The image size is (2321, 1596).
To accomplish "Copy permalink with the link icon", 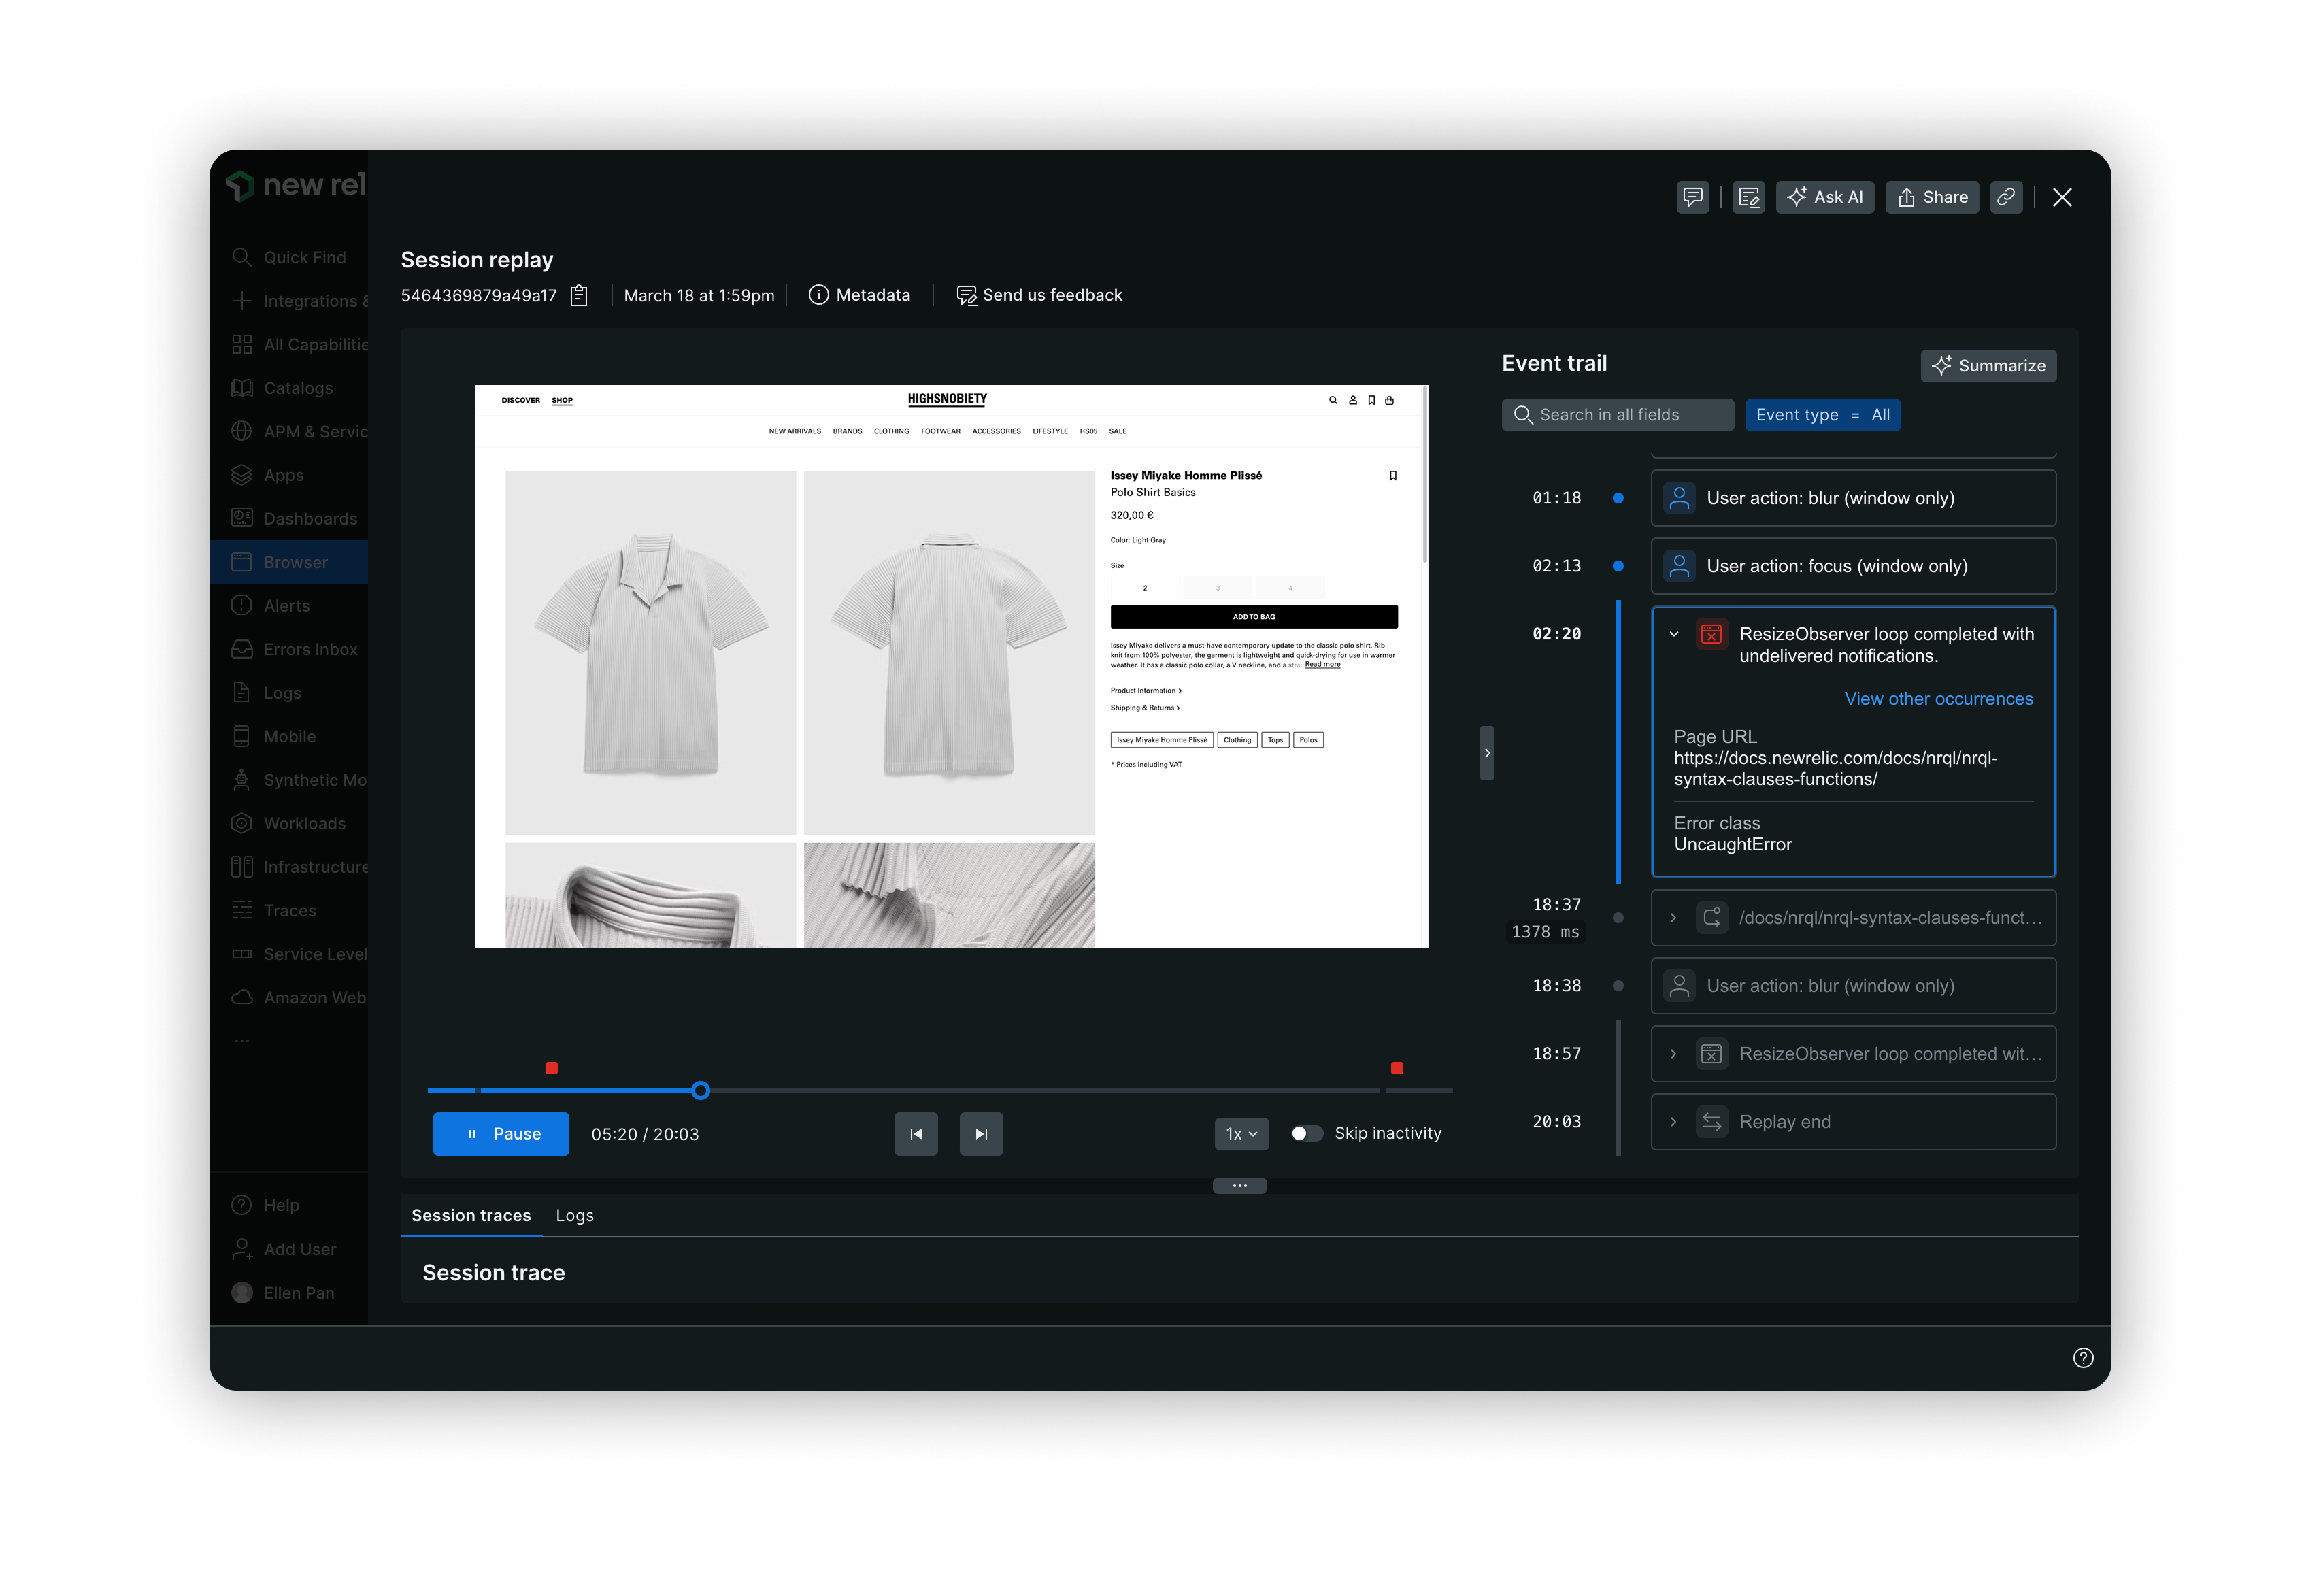I will (2005, 197).
